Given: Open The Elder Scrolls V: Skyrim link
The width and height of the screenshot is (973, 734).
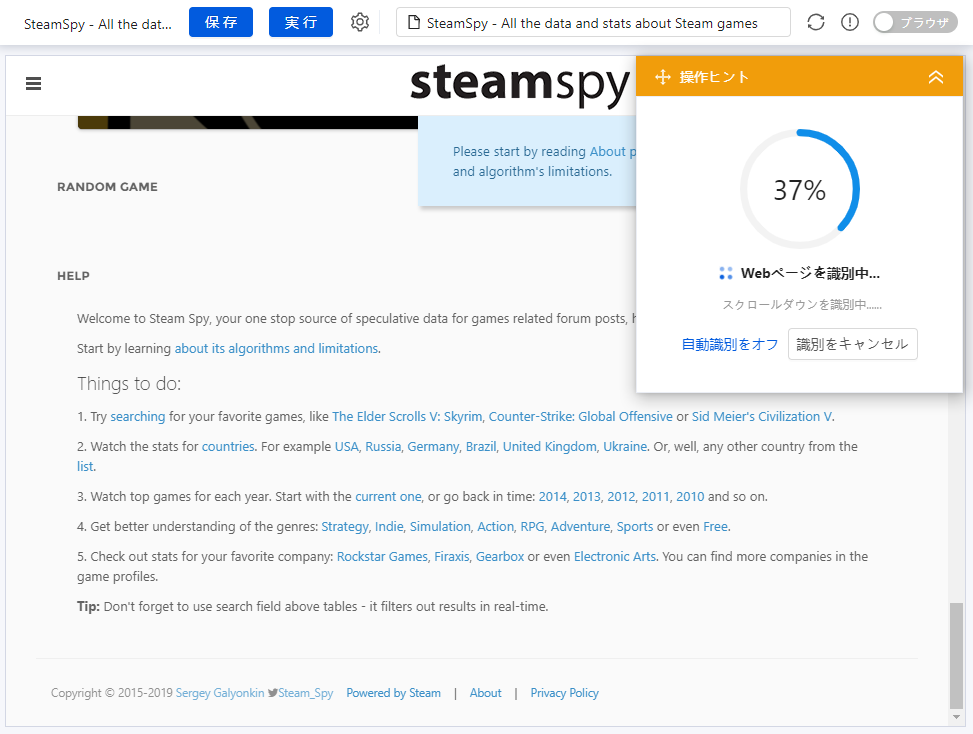Looking at the screenshot, I should point(407,416).
